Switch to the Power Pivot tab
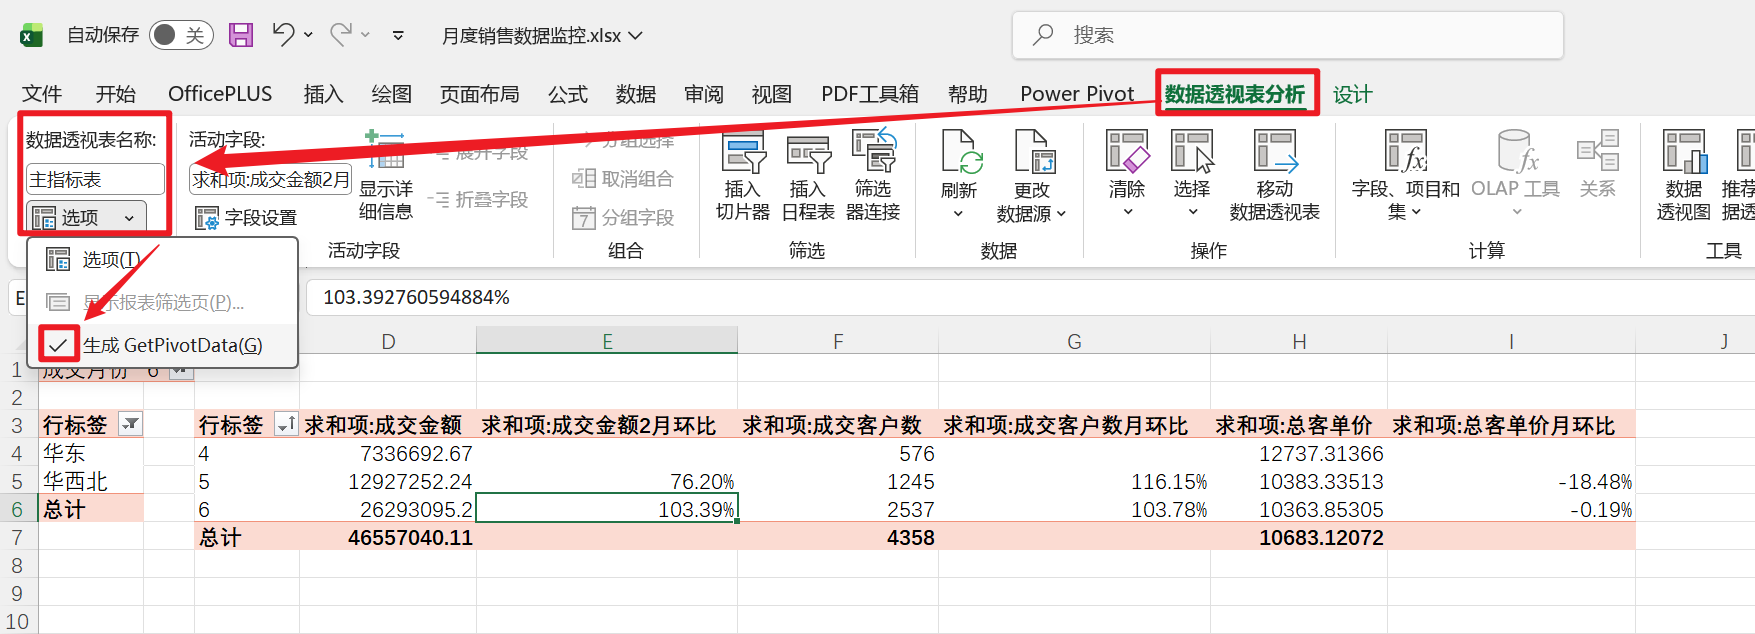1755x634 pixels. tap(1077, 94)
